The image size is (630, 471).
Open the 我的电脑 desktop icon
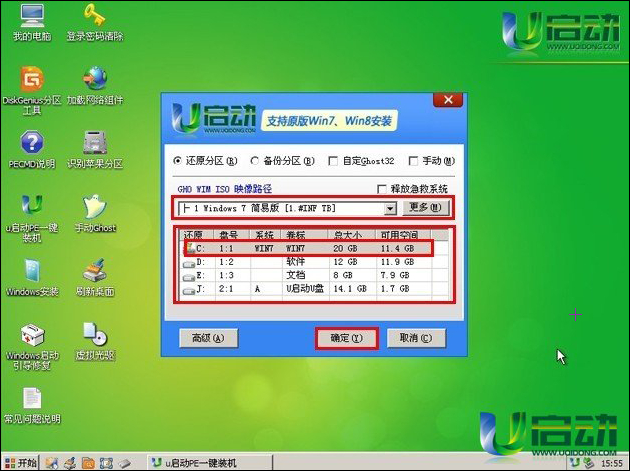[x=31, y=19]
